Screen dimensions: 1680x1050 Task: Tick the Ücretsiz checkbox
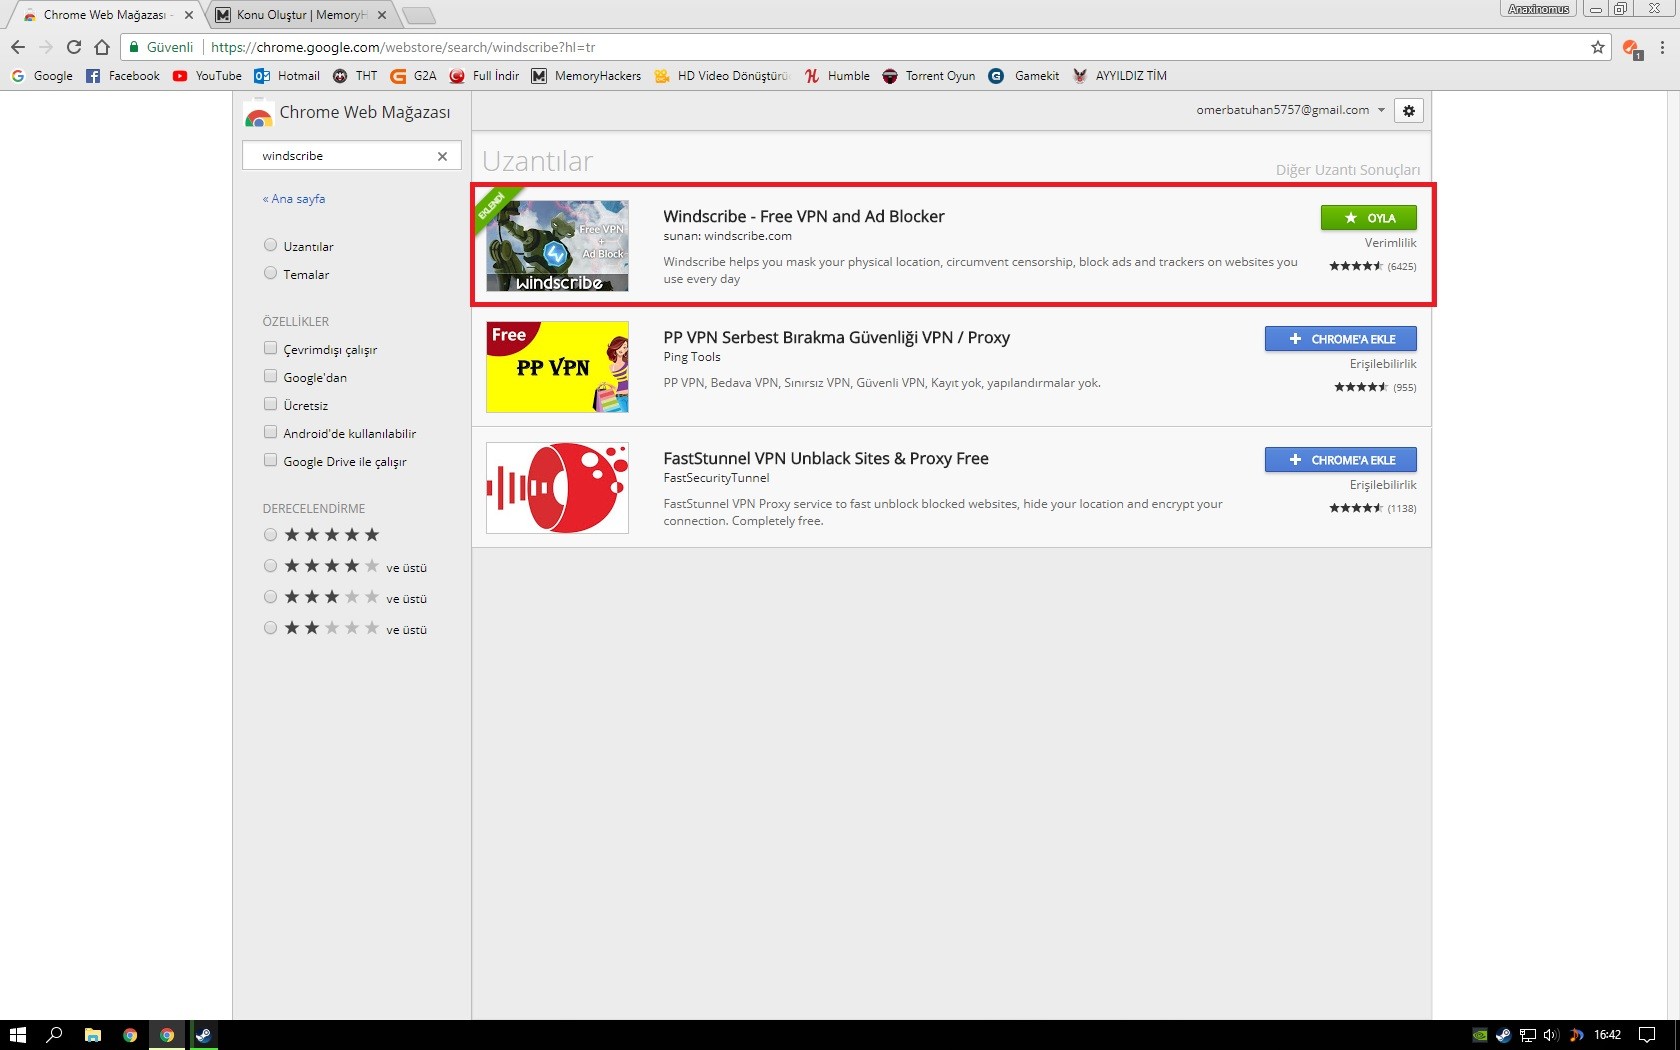tap(270, 404)
